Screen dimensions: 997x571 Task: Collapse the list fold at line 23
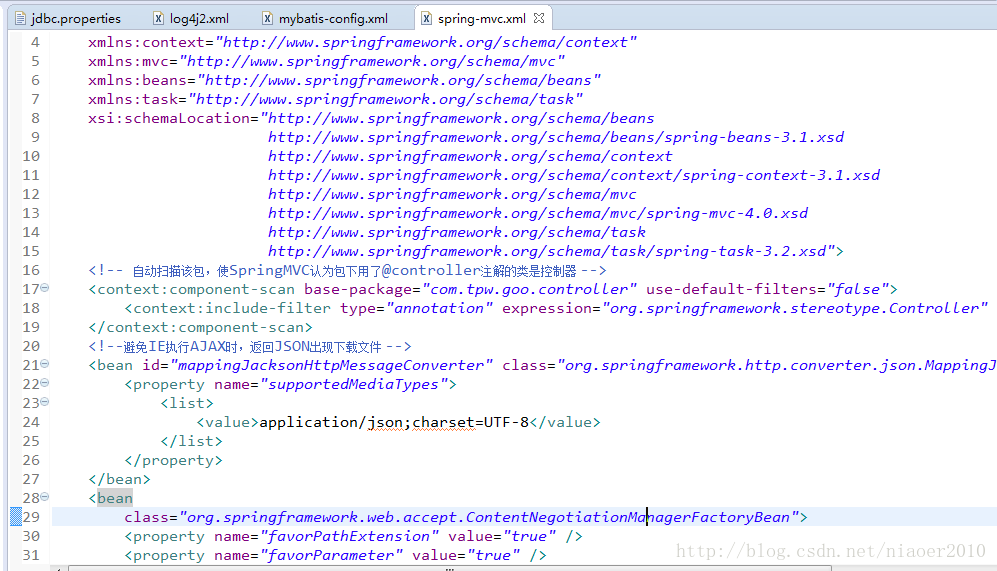click(x=45, y=402)
